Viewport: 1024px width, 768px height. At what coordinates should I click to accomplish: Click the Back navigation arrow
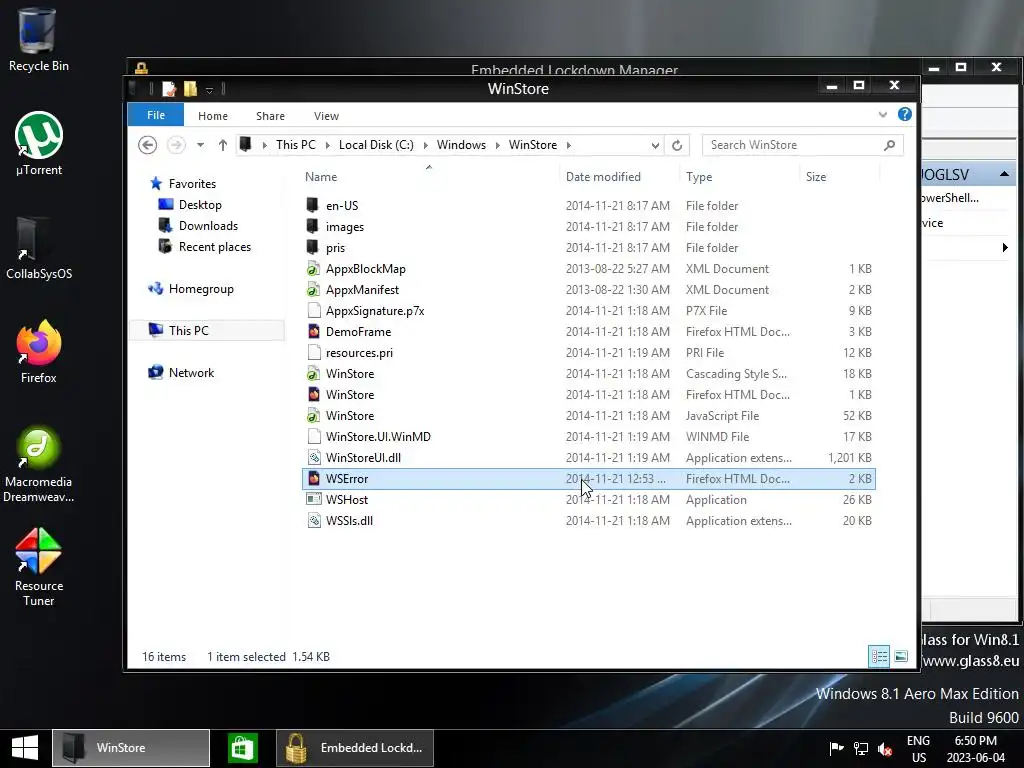point(148,145)
